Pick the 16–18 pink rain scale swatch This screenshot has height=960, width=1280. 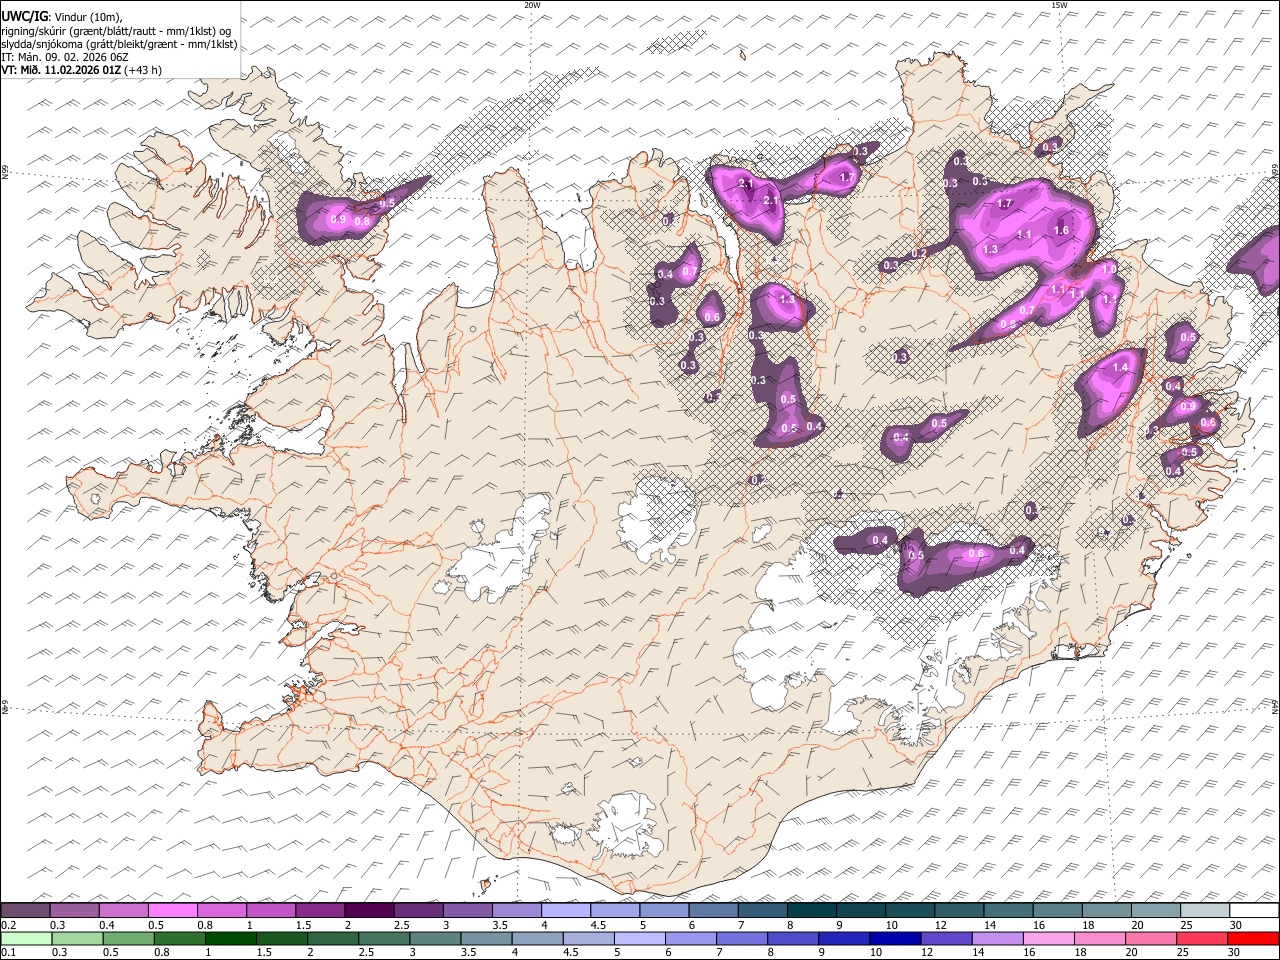coord(1049,938)
